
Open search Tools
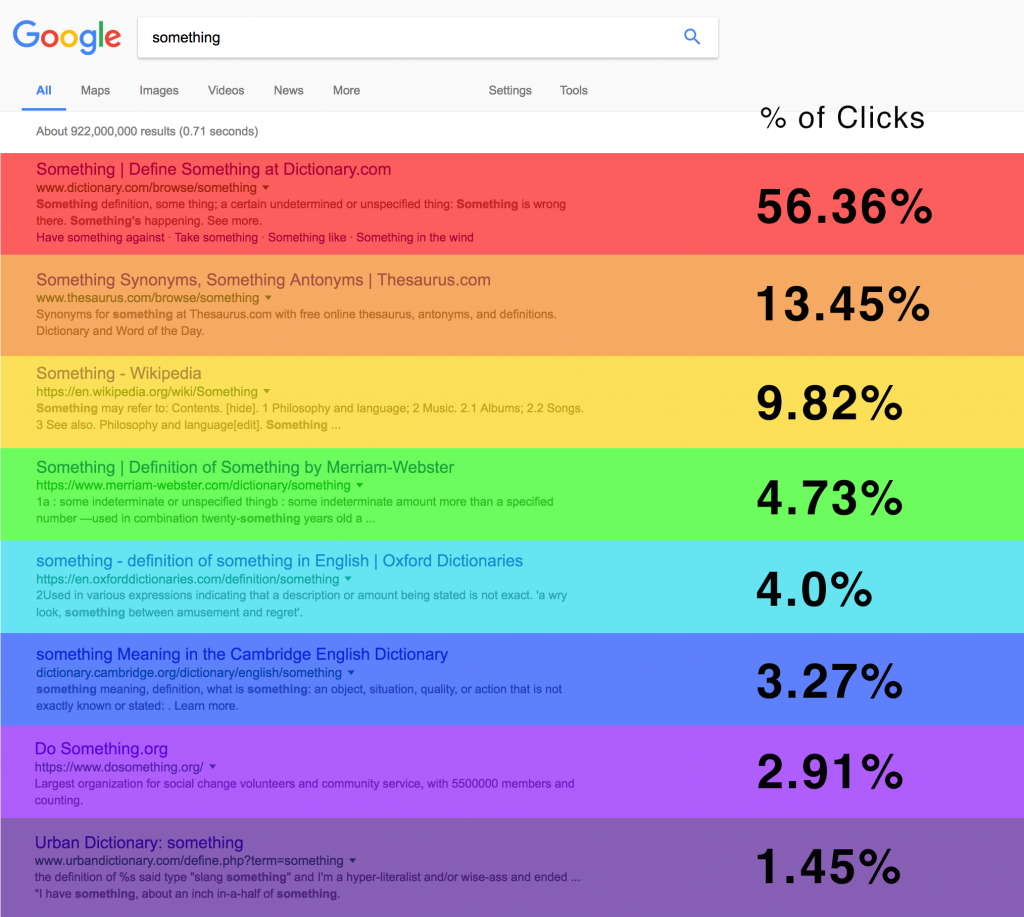[x=573, y=90]
